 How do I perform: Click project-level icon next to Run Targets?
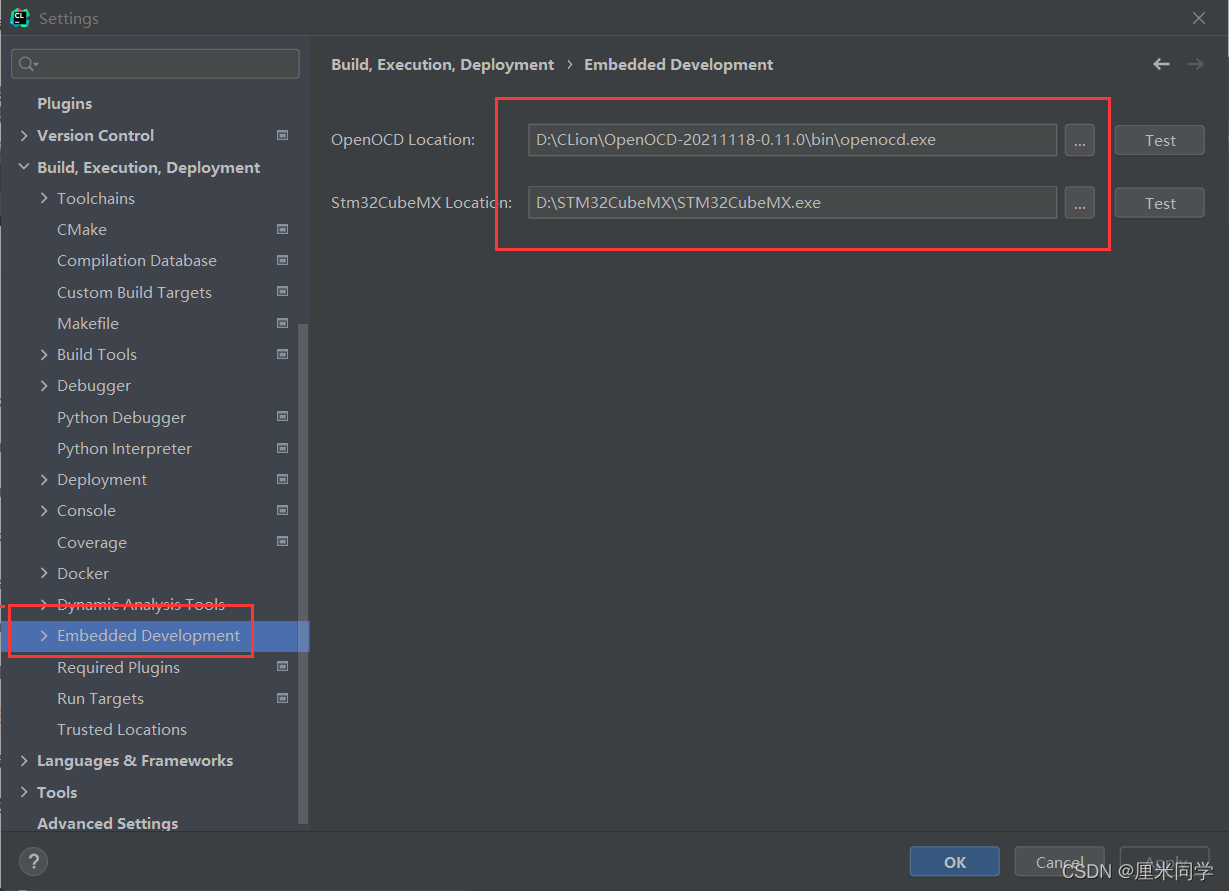tap(282, 699)
